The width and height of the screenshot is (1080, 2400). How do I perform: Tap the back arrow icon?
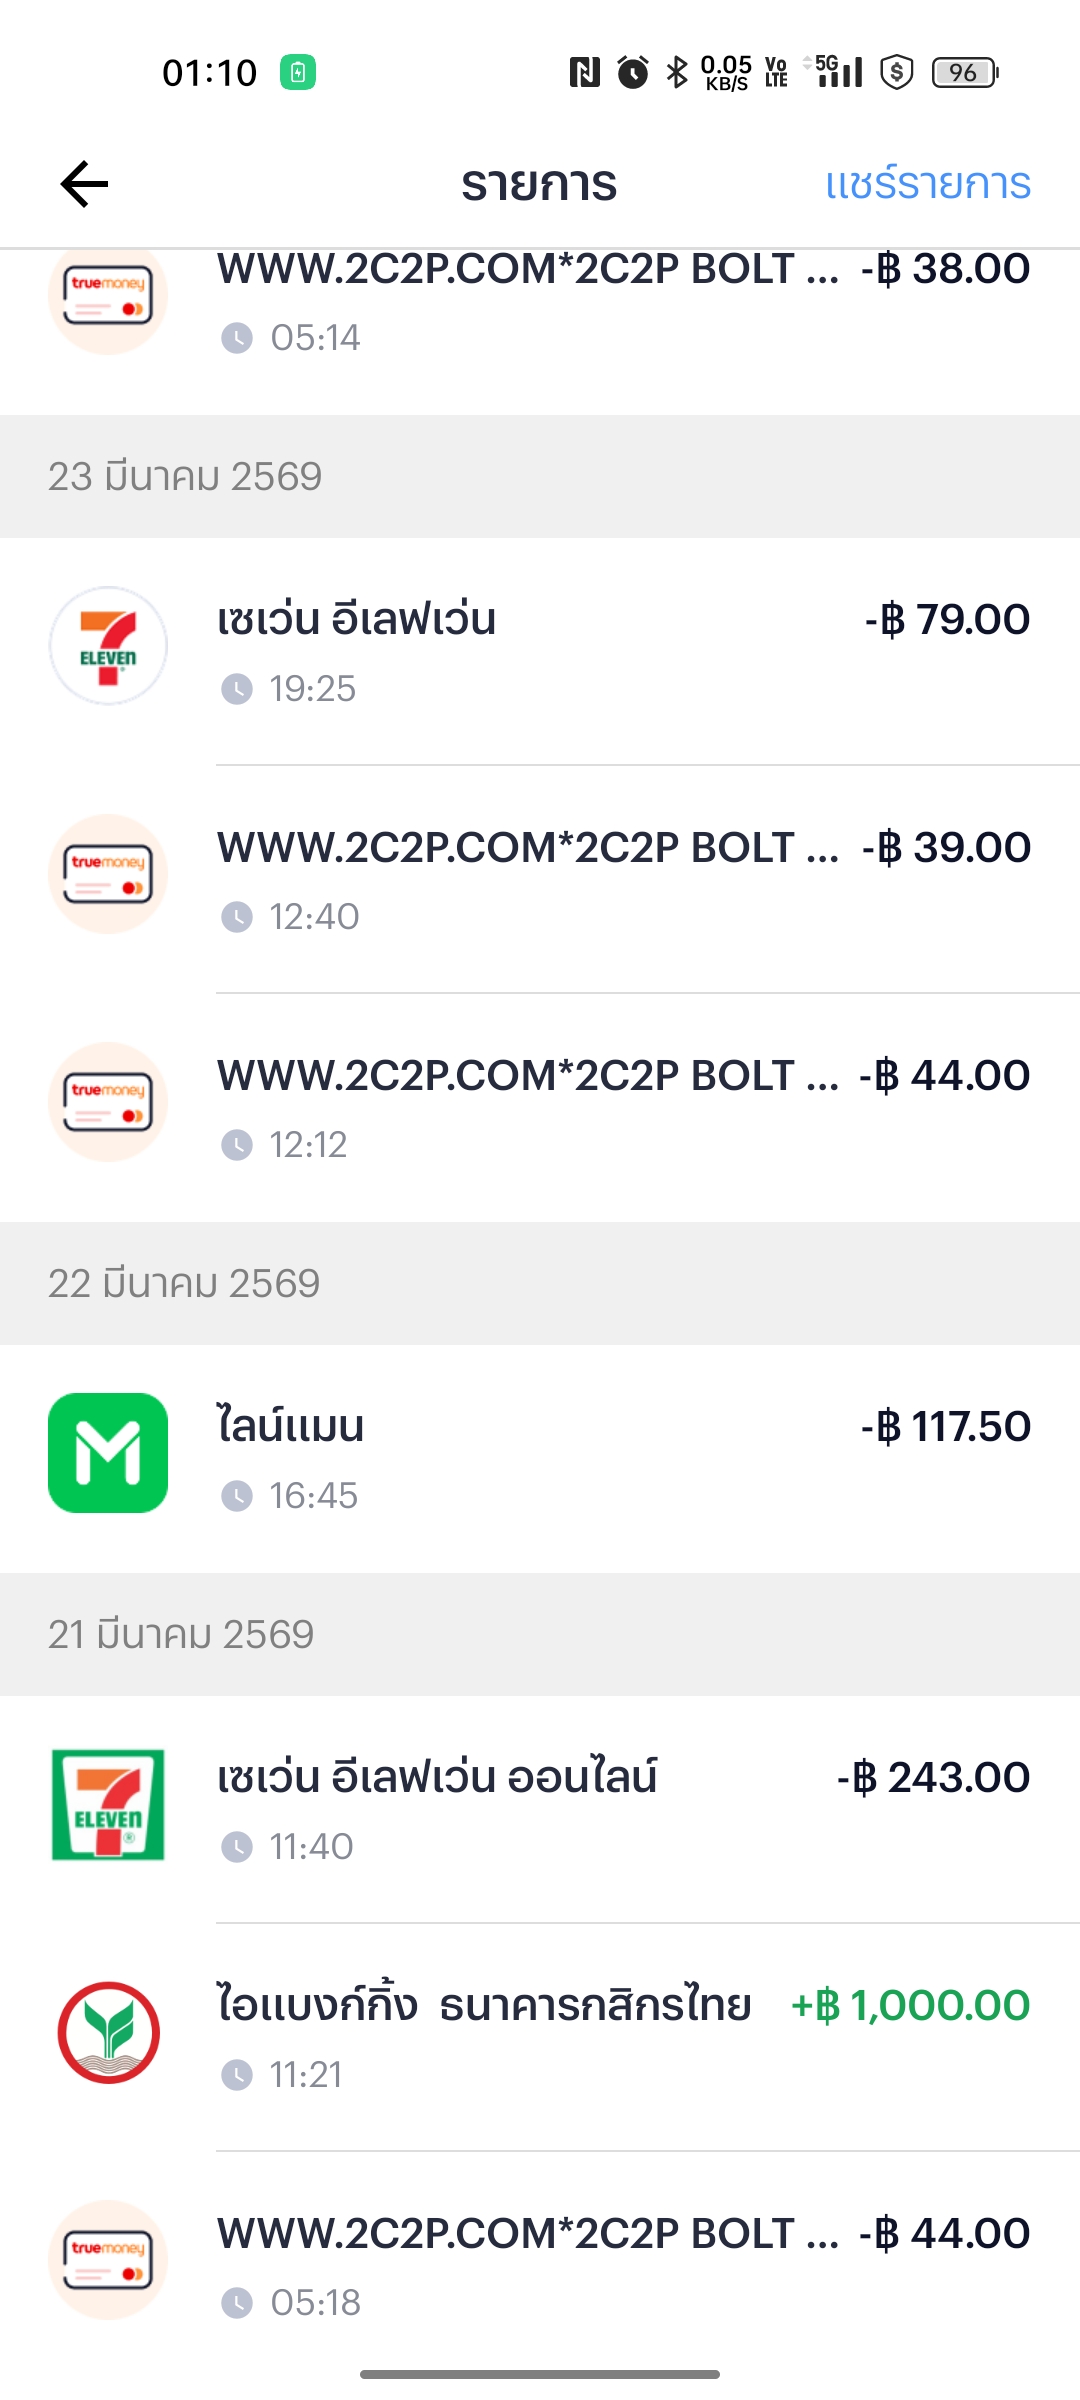click(x=84, y=184)
